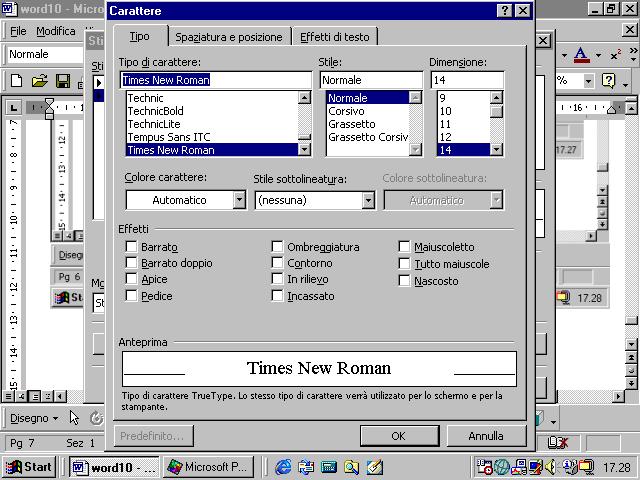Open the Stile sottolineatura dropdown

[368, 200]
